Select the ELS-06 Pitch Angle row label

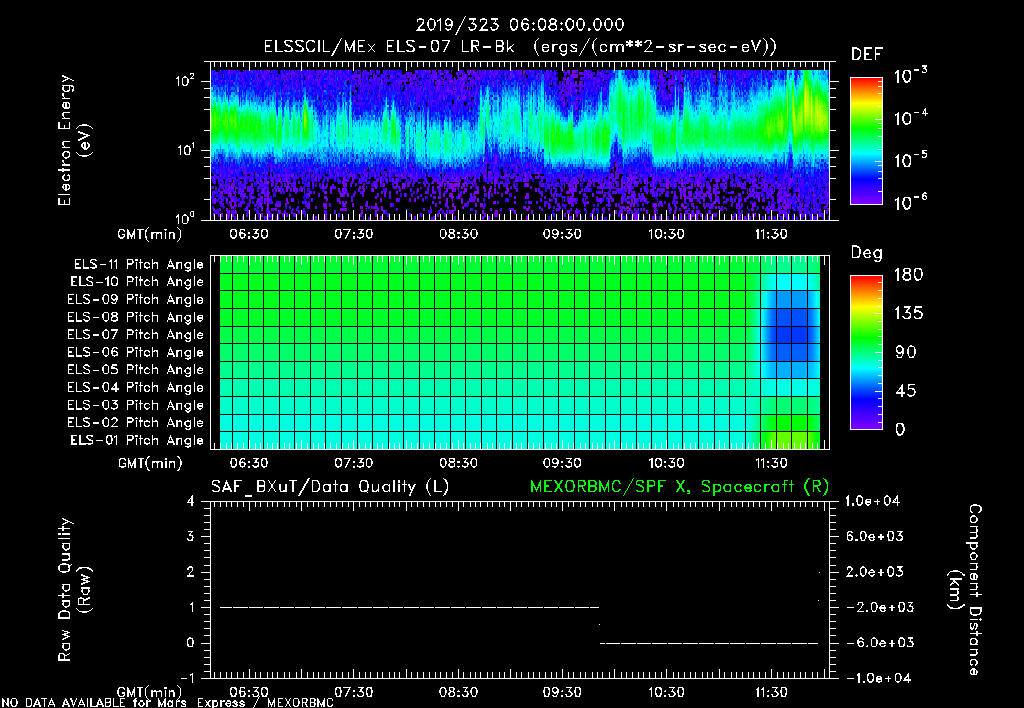coord(135,352)
